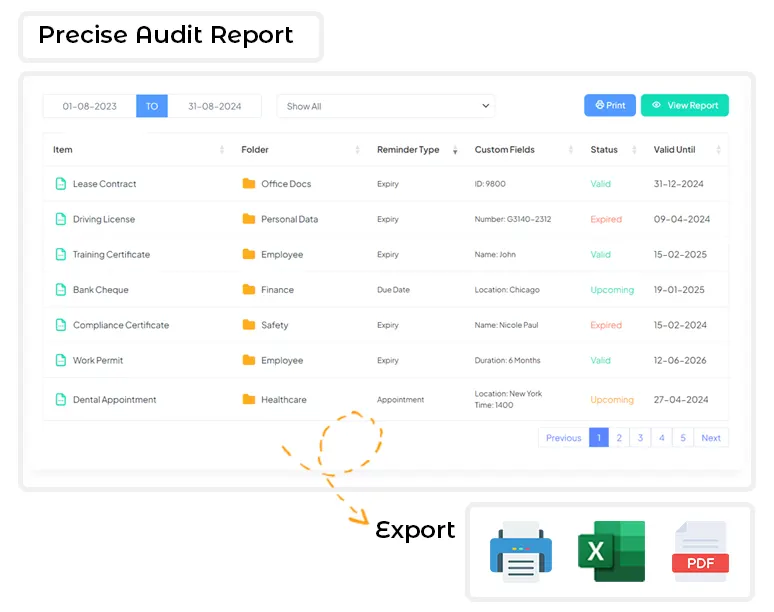Edit the start date 01-08-2023 field
The width and height of the screenshot is (774, 612).
click(89, 106)
